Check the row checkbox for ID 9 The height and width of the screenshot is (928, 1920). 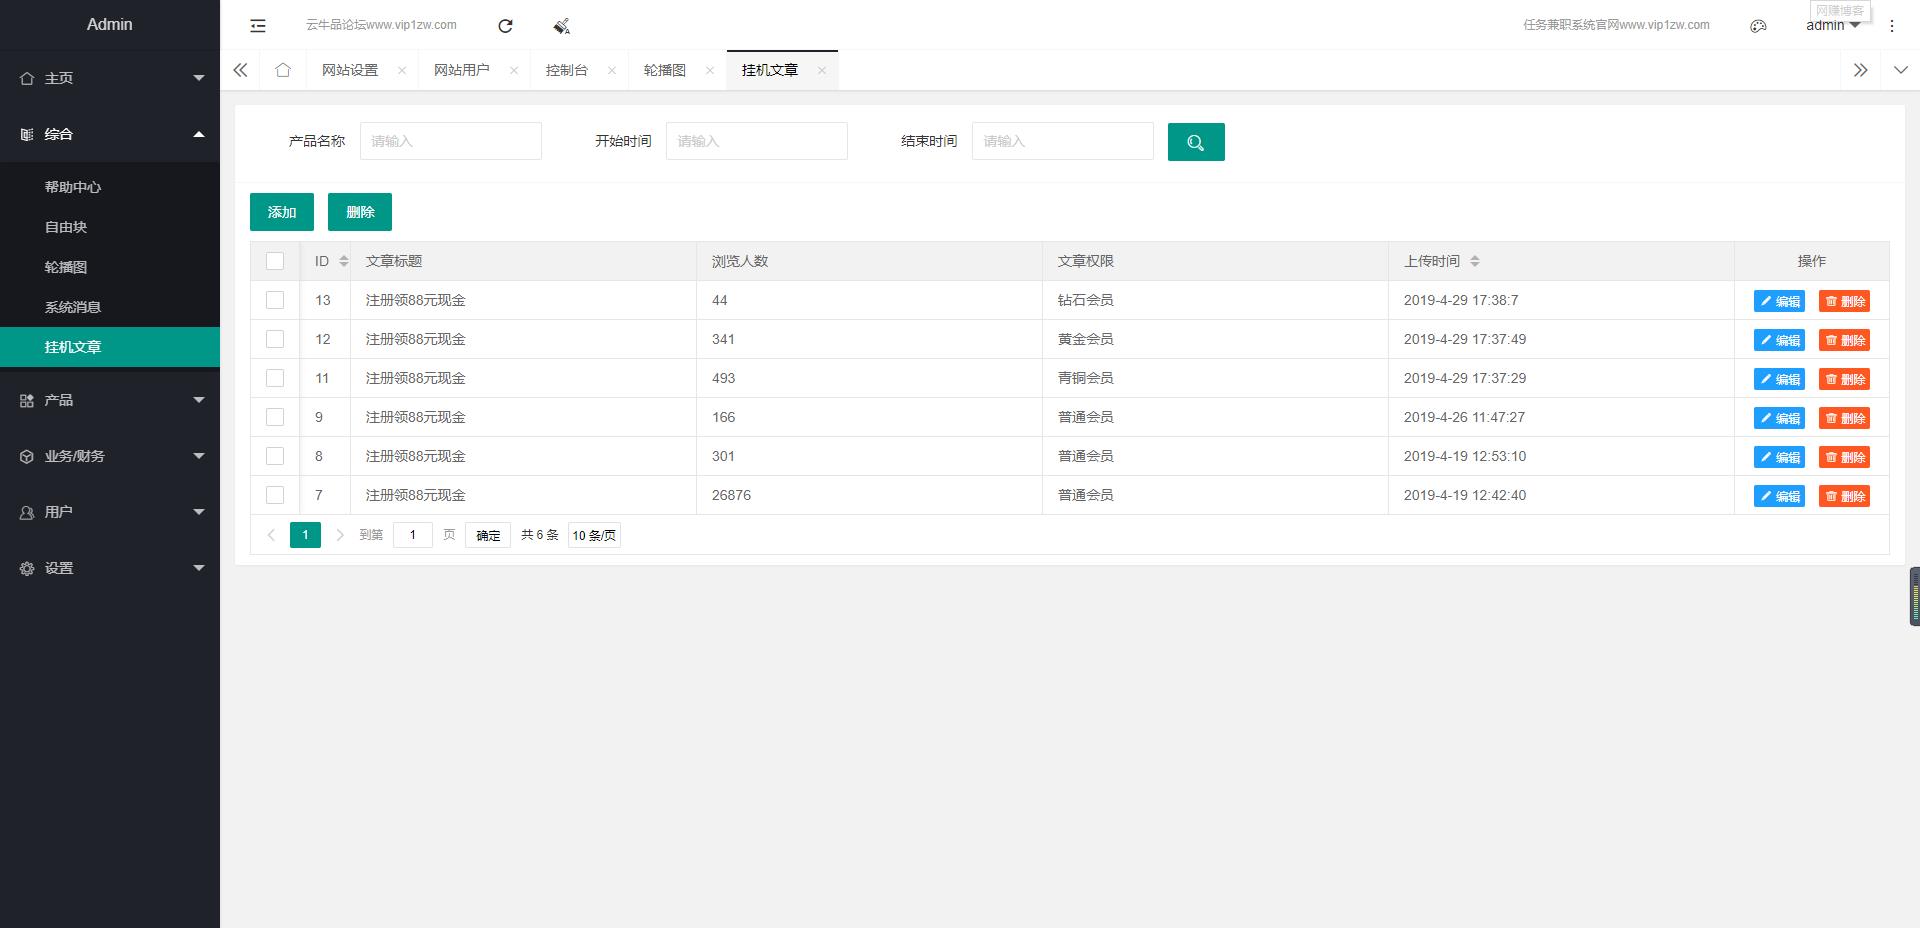pos(275,417)
